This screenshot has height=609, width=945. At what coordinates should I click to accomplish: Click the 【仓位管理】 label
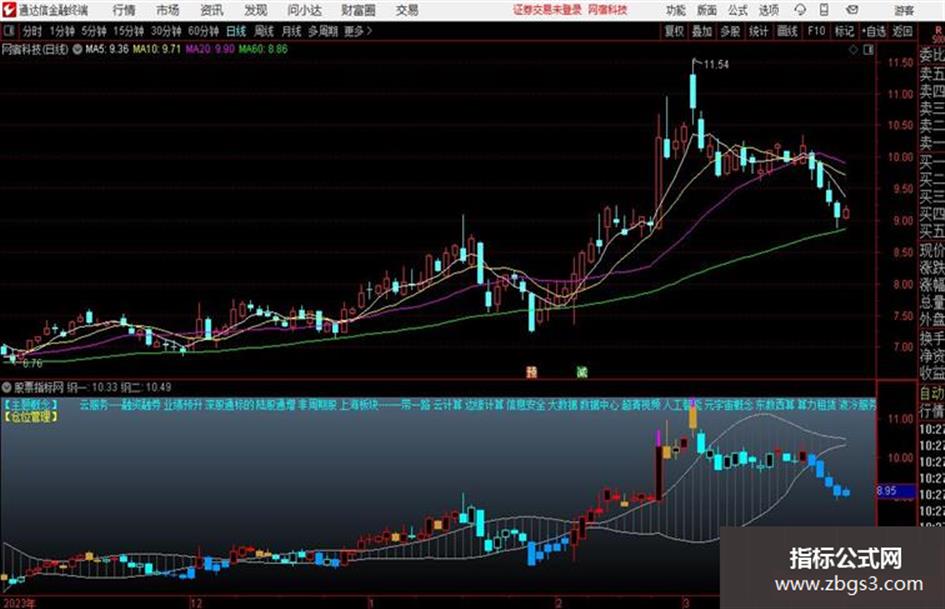(31, 416)
